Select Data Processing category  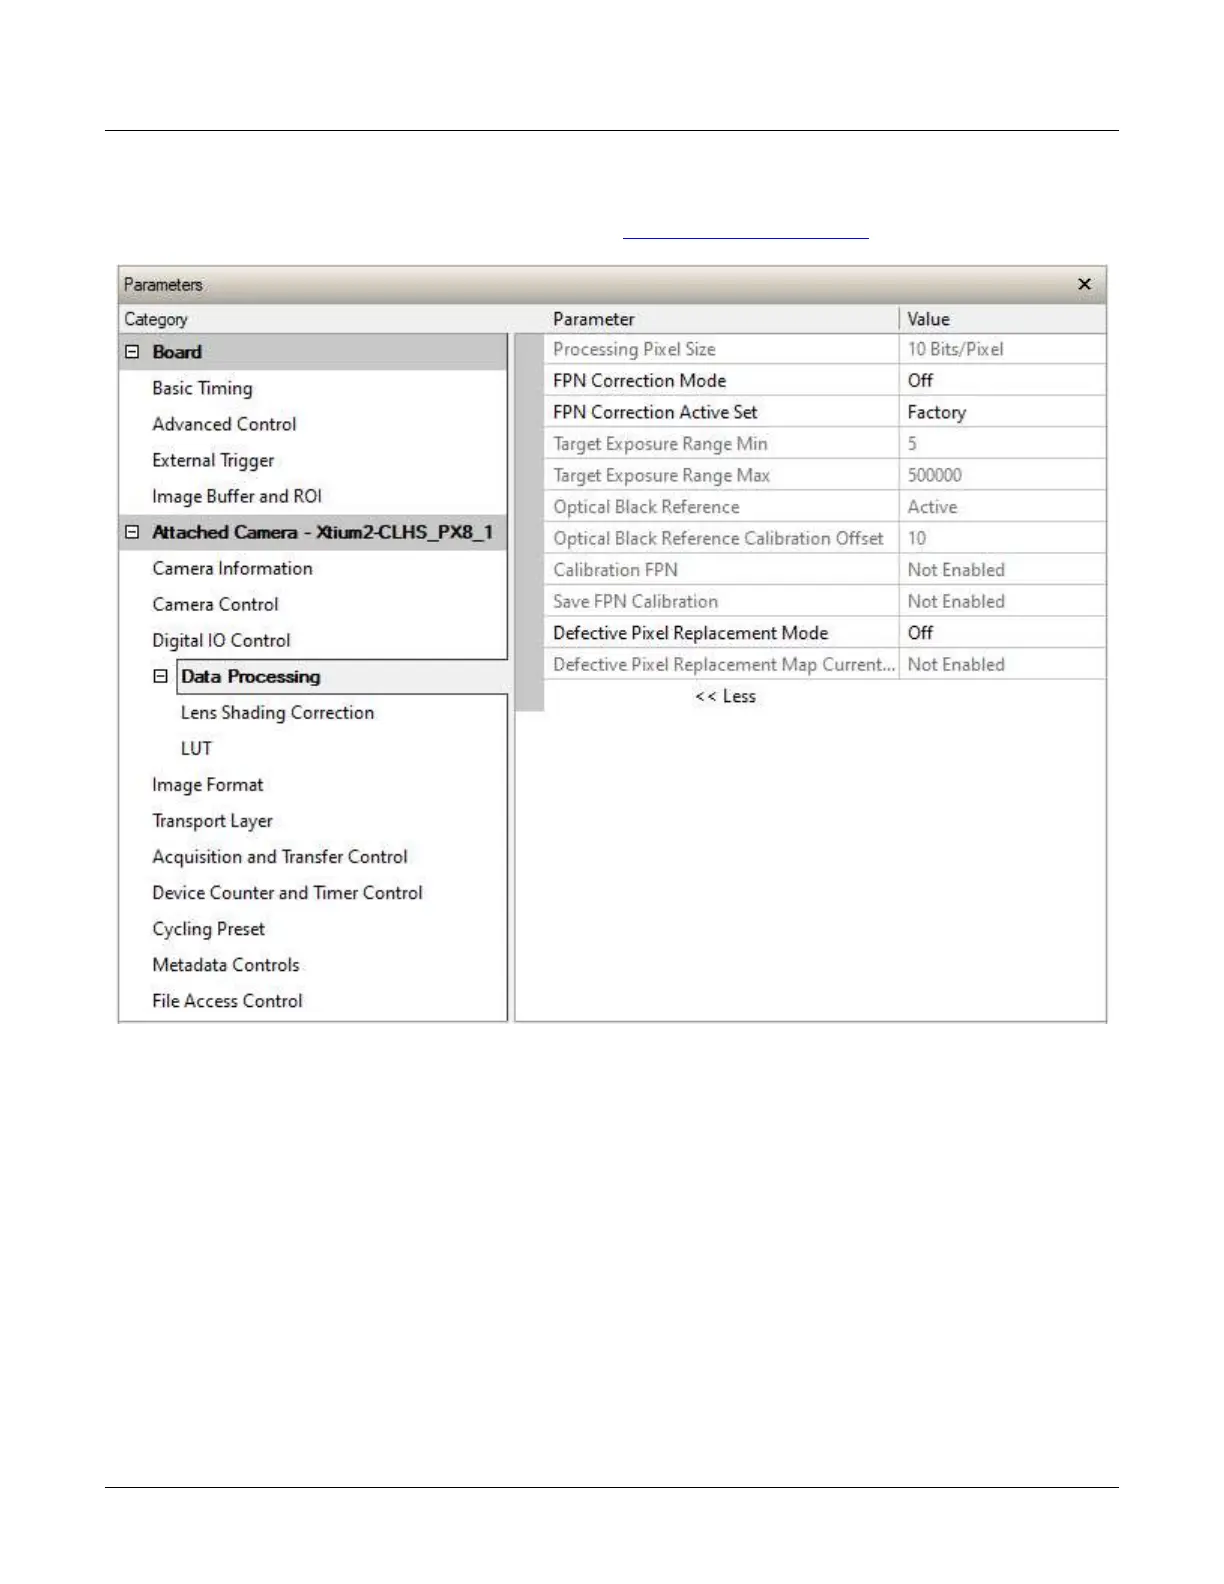click(251, 676)
